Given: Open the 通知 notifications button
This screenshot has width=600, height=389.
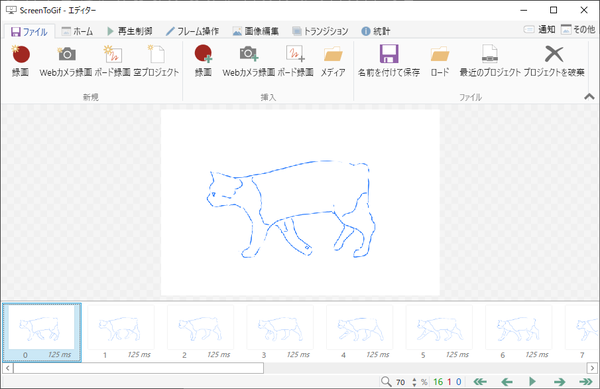Looking at the screenshot, I should tap(539, 29).
